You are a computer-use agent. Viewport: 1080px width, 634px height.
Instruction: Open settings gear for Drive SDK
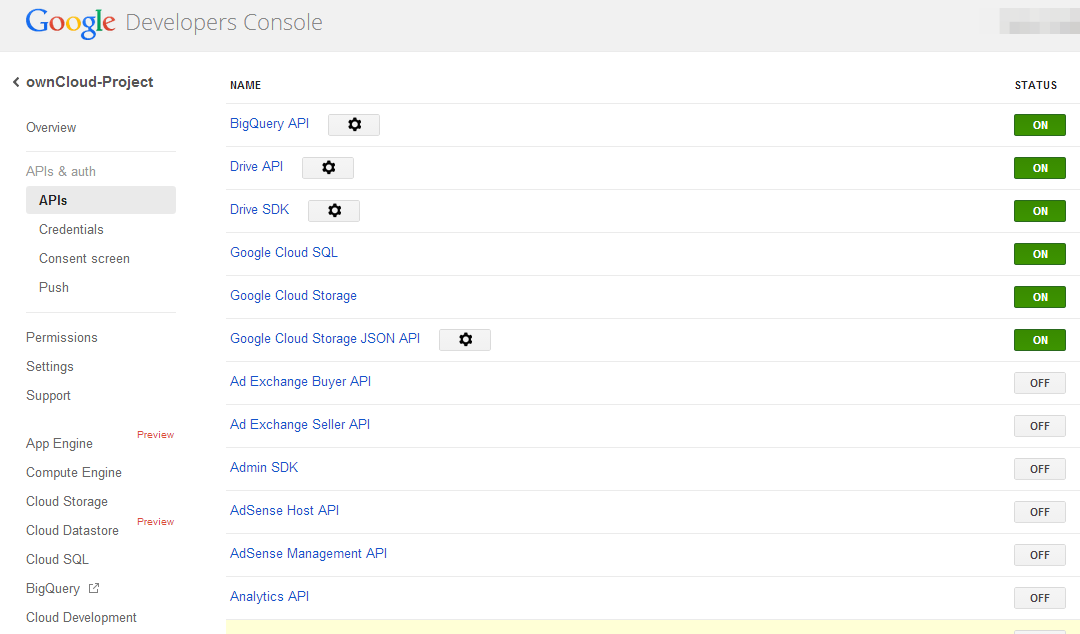334,211
